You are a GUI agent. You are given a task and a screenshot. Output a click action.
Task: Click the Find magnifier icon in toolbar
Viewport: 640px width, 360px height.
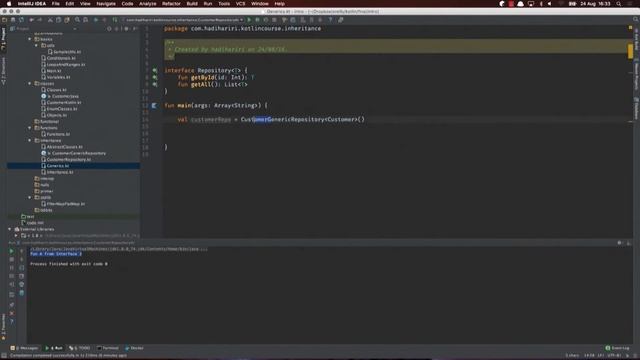coord(77,20)
